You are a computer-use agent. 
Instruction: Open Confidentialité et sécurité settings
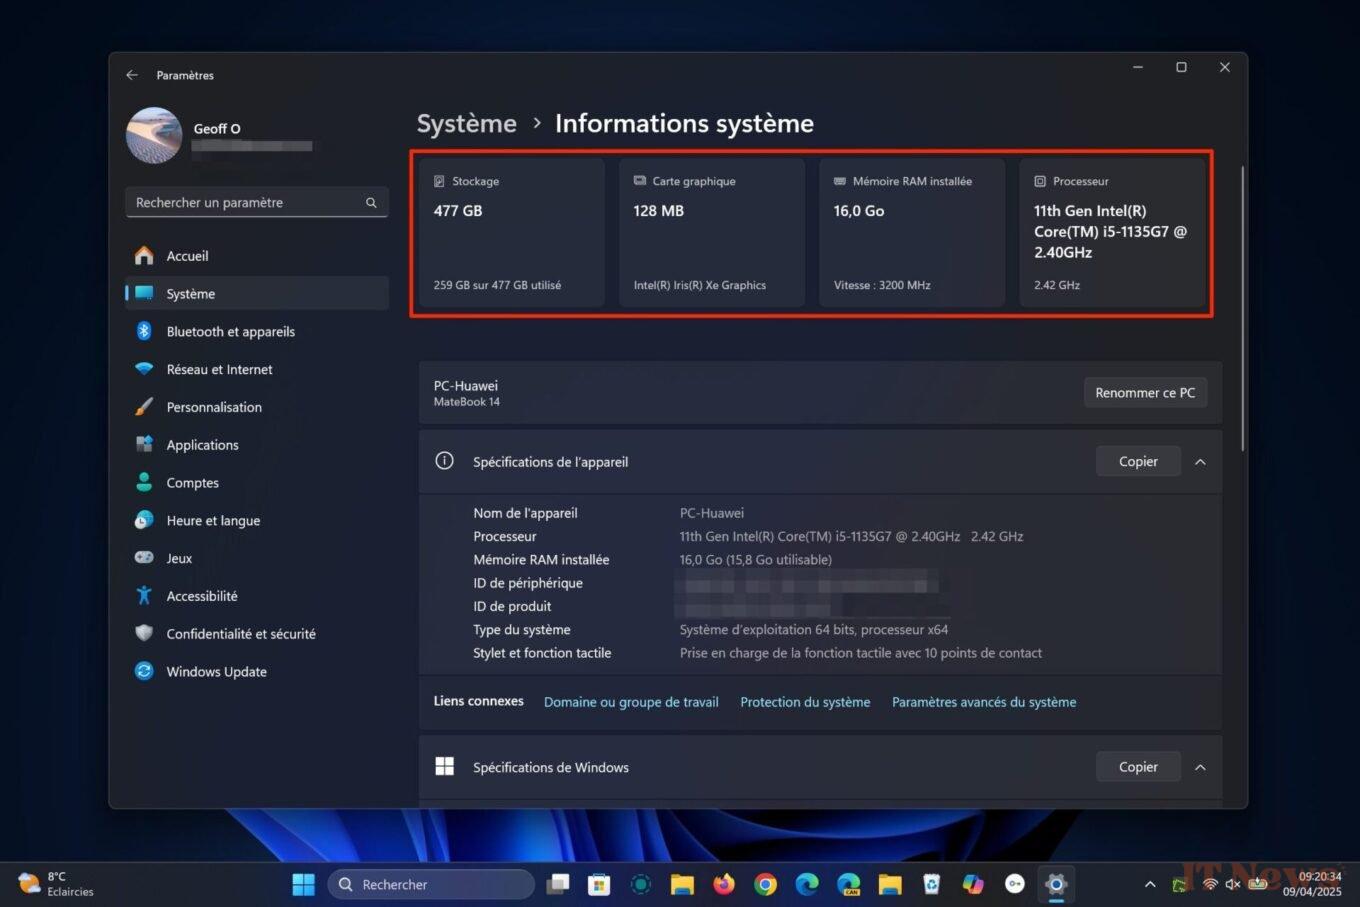pyautogui.click(x=256, y=634)
